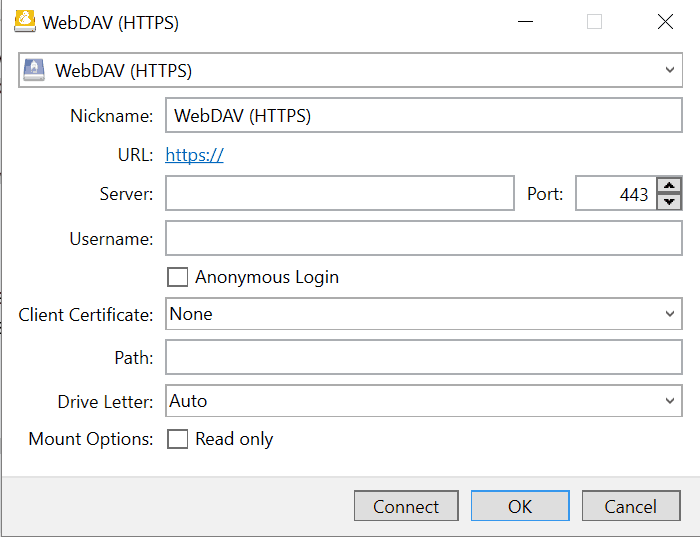
Task: Open the Drive Letter dropdown
Action: click(424, 401)
